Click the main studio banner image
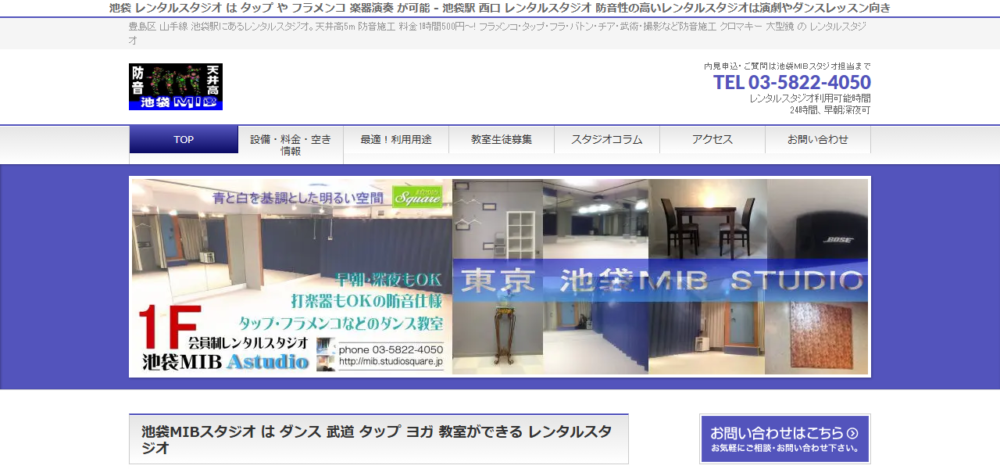1000x469 pixels. (500, 277)
